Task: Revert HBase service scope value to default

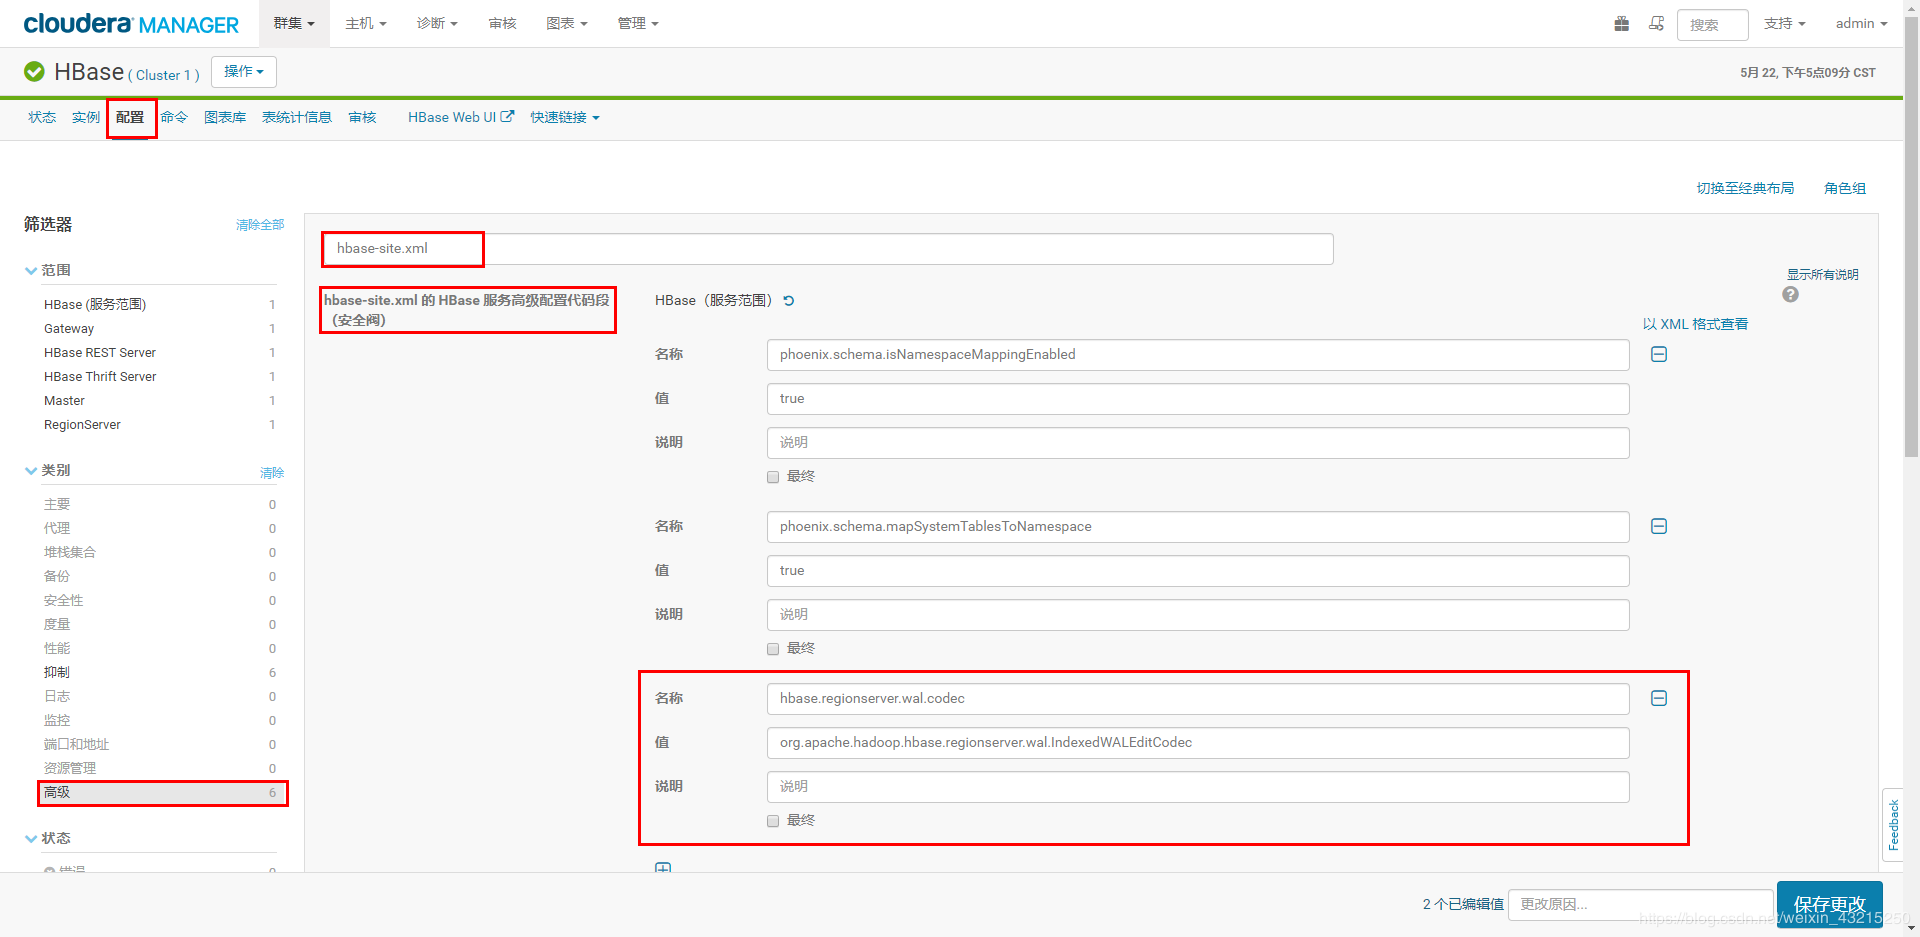Action: click(x=789, y=301)
